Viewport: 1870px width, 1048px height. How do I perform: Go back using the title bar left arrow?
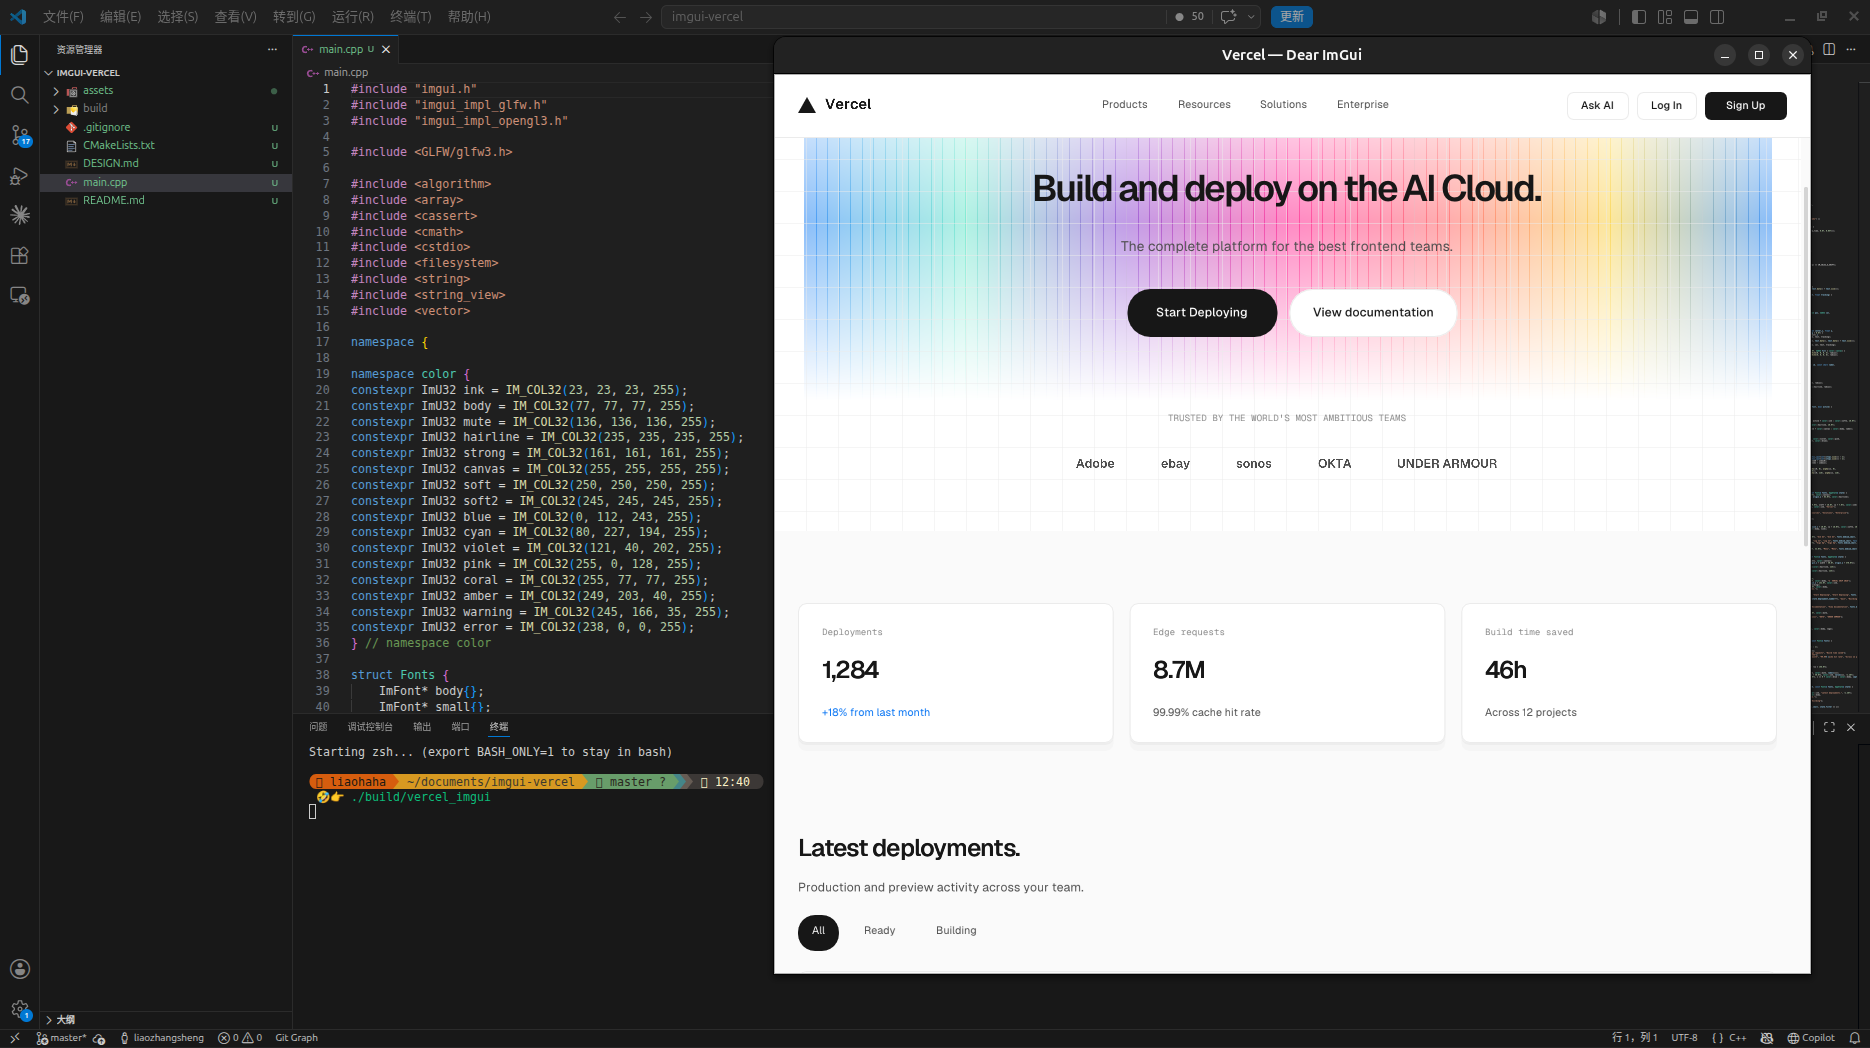point(620,17)
